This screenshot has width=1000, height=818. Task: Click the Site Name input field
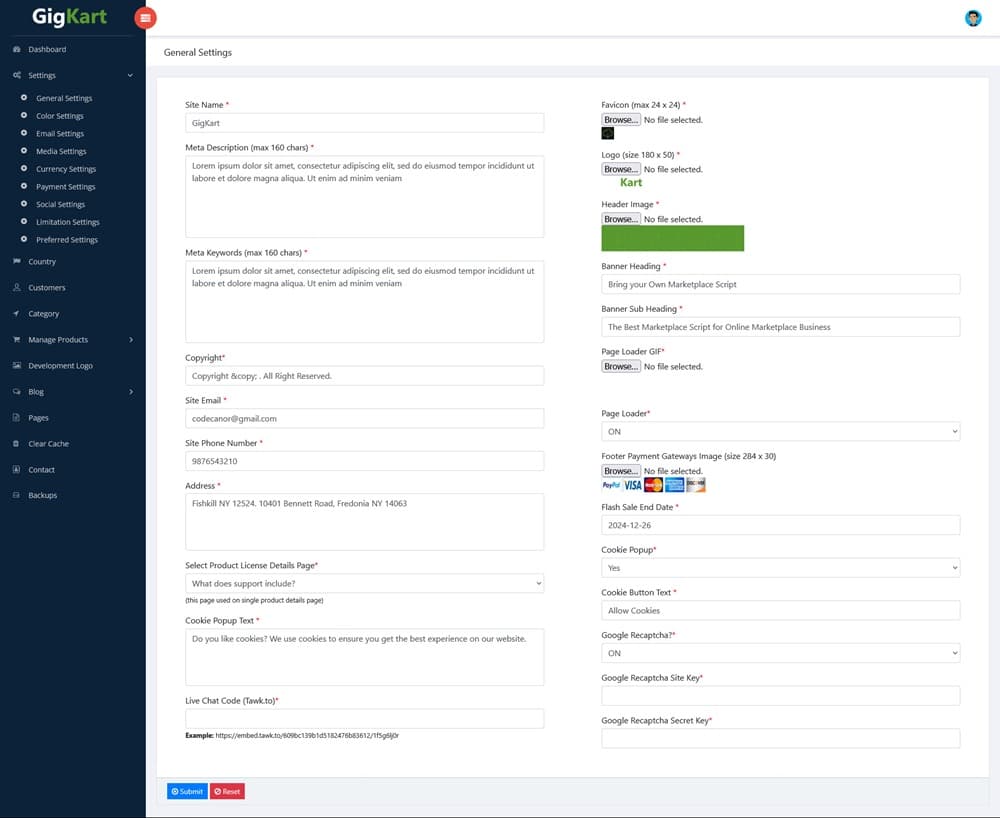pos(364,123)
